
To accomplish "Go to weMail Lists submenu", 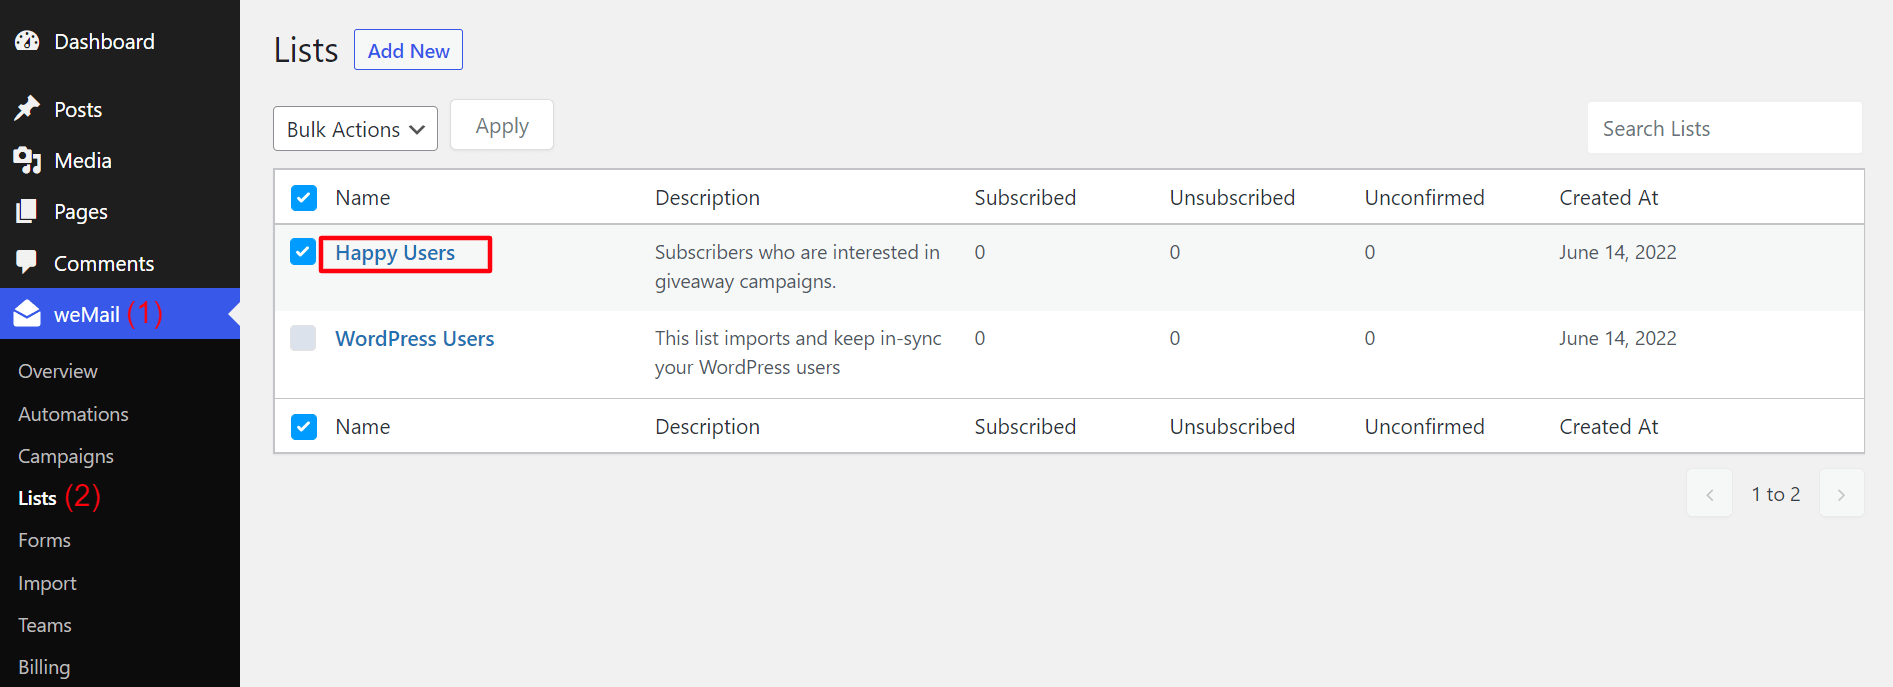I will (x=37, y=498).
